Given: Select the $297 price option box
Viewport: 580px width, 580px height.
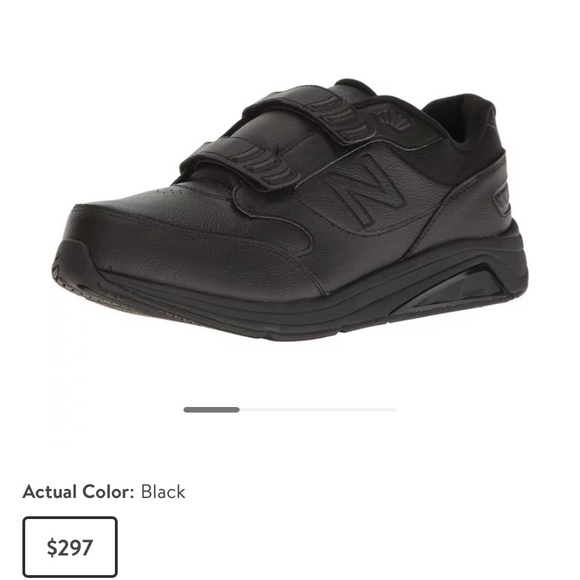Looking at the screenshot, I should (x=70, y=547).
